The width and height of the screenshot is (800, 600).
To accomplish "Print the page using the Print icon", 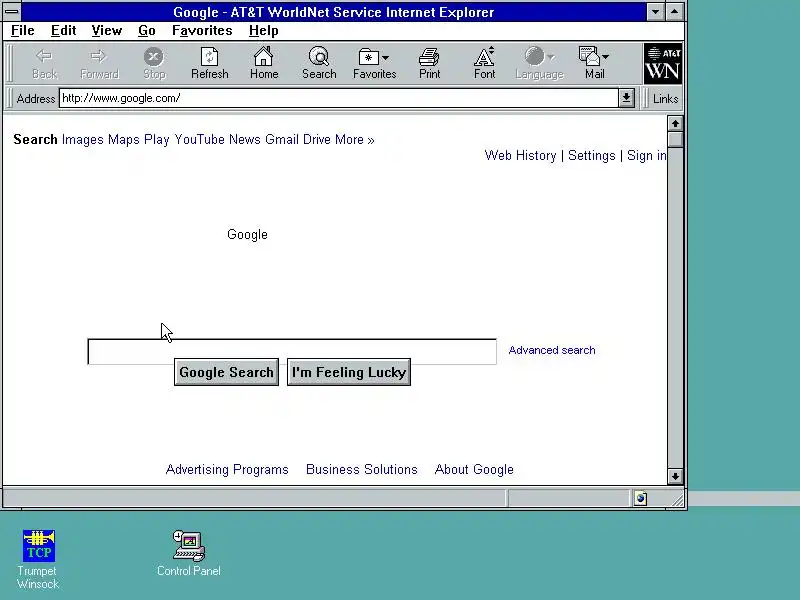I will click(429, 57).
